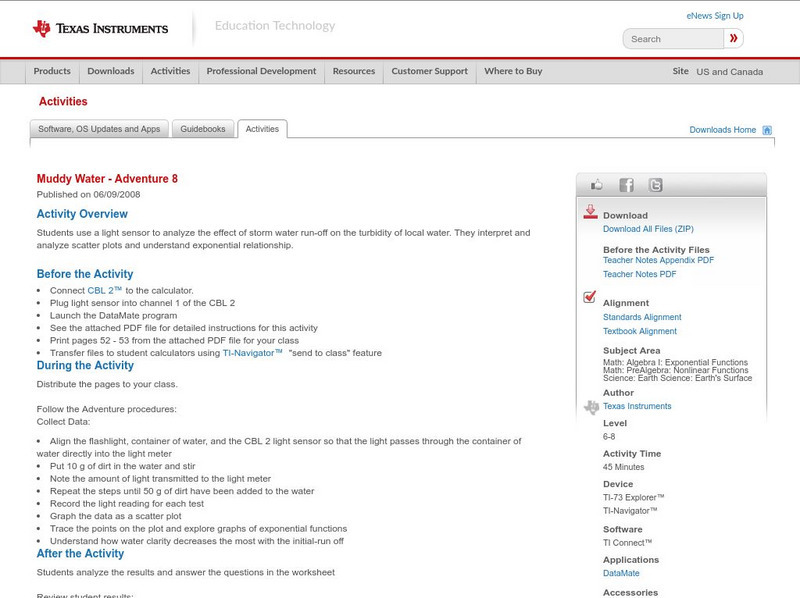Image resolution: width=800 pixels, height=598 pixels.
Task: Switch to Software, OS Updates and Apps tab
Action: tap(99, 129)
